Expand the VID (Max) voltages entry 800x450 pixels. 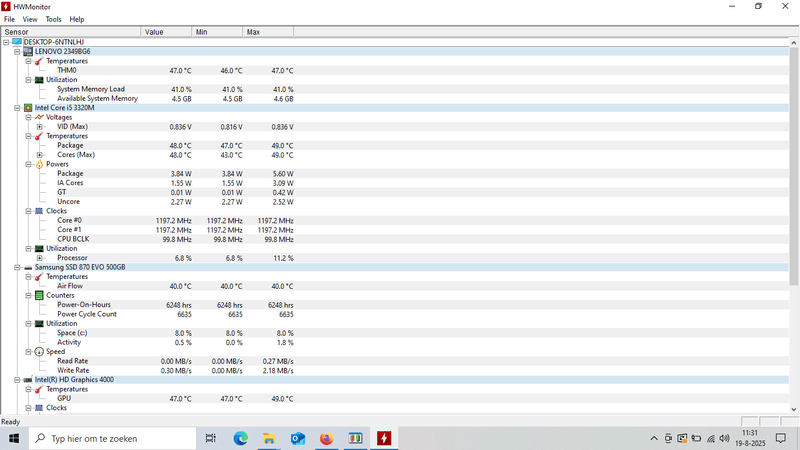pyautogui.click(x=40, y=127)
